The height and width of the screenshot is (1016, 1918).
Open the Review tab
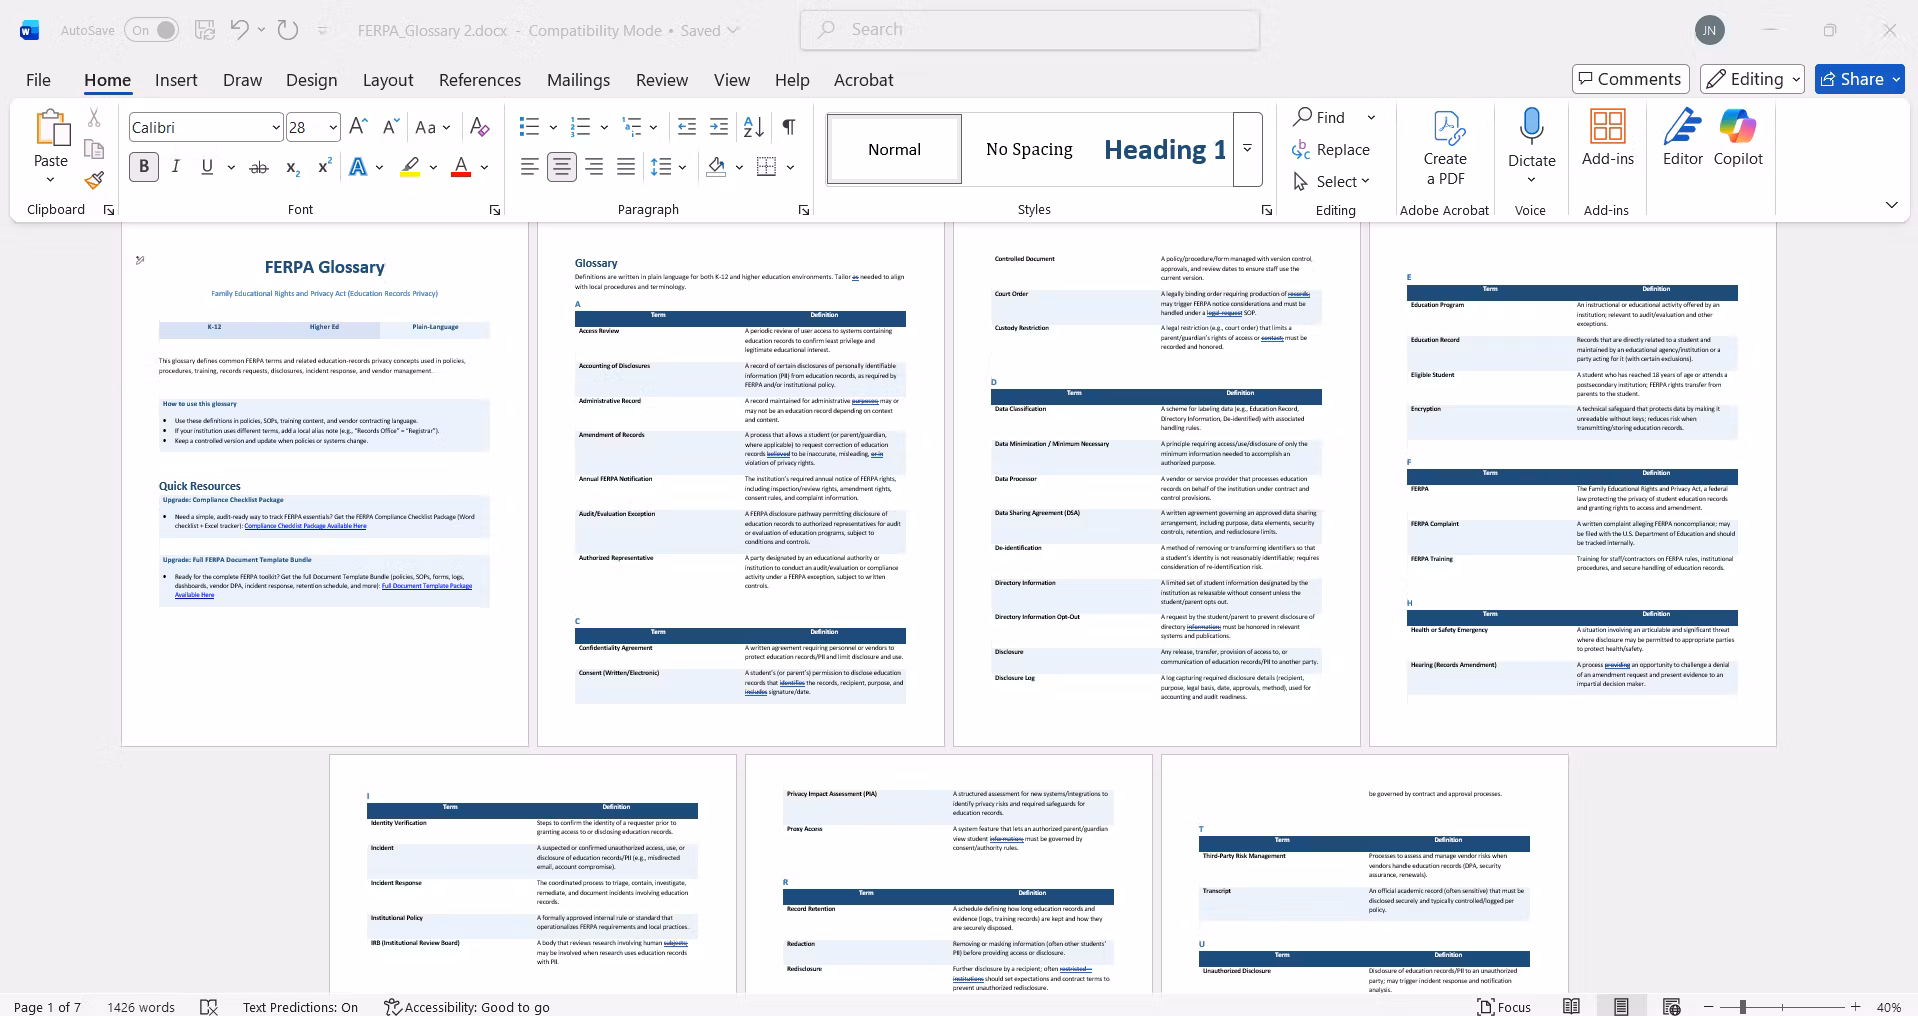[x=662, y=80]
